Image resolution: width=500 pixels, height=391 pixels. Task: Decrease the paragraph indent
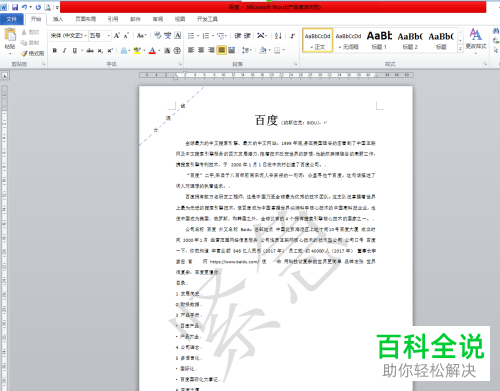(238, 36)
